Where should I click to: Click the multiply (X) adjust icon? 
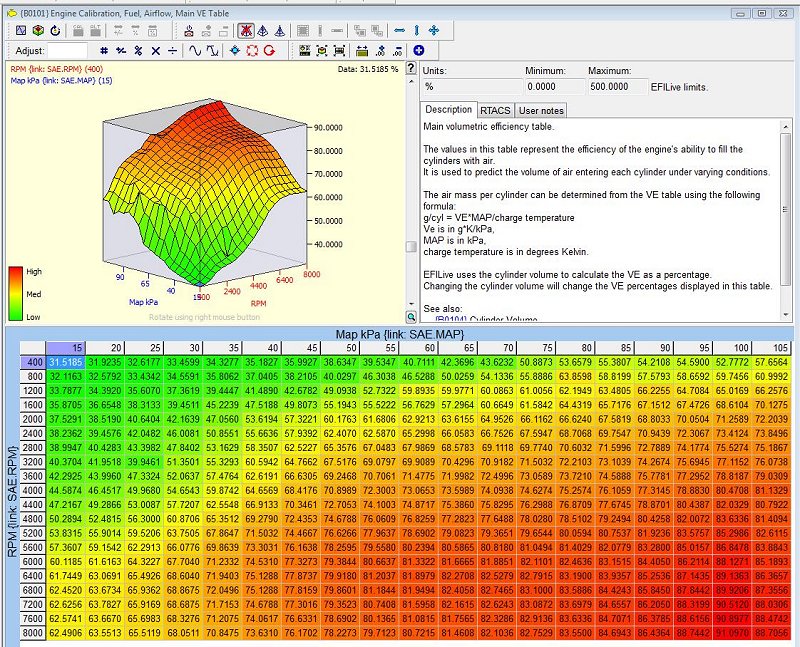[x=156, y=51]
